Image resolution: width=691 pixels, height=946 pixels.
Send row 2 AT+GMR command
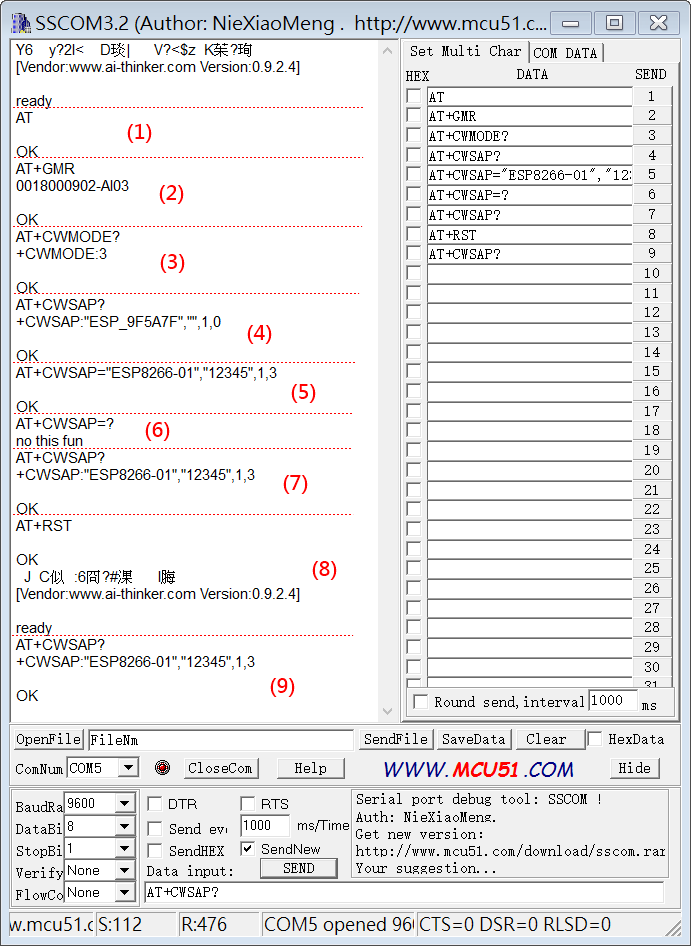(x=651, y=115)
